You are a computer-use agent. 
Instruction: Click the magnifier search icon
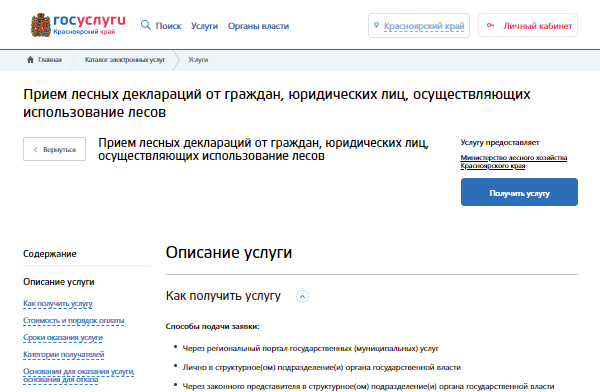[x=146, y=25]
